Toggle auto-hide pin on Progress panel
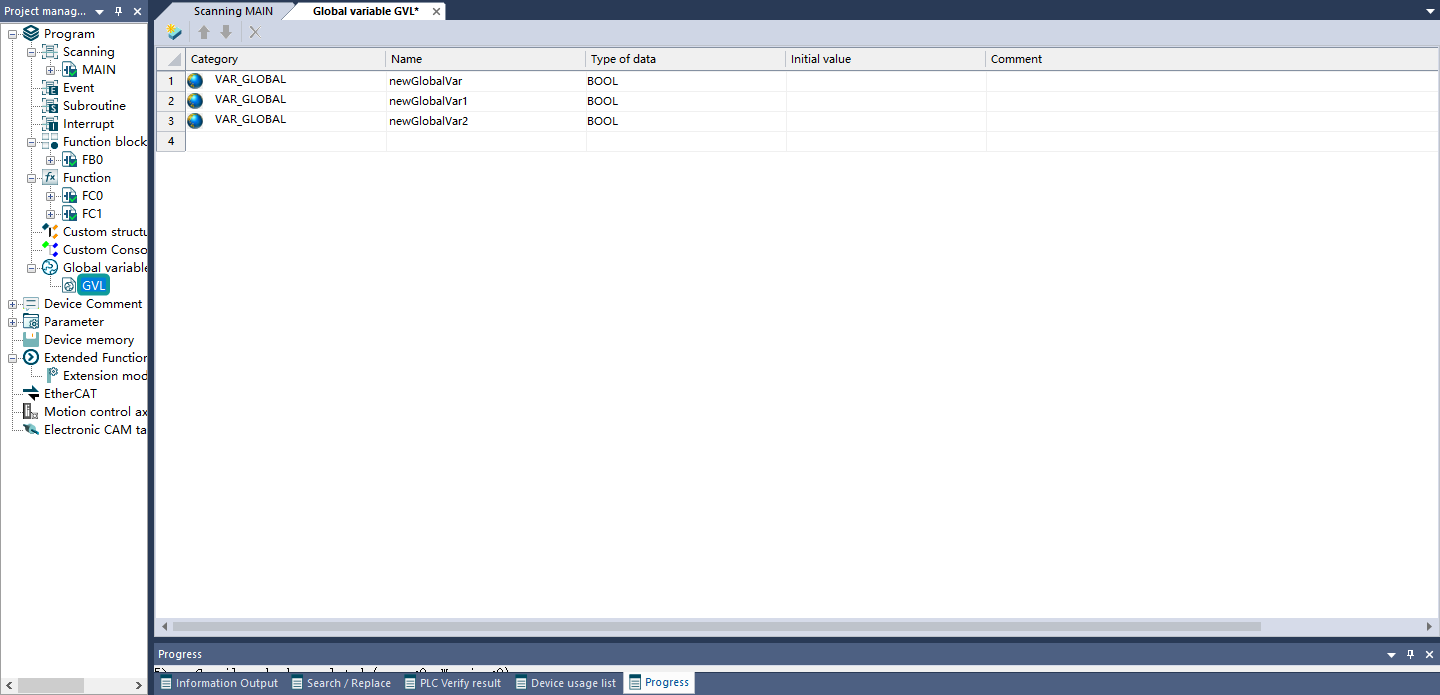This screenshot has height=695, width=1440. [x=1410, y=654]
